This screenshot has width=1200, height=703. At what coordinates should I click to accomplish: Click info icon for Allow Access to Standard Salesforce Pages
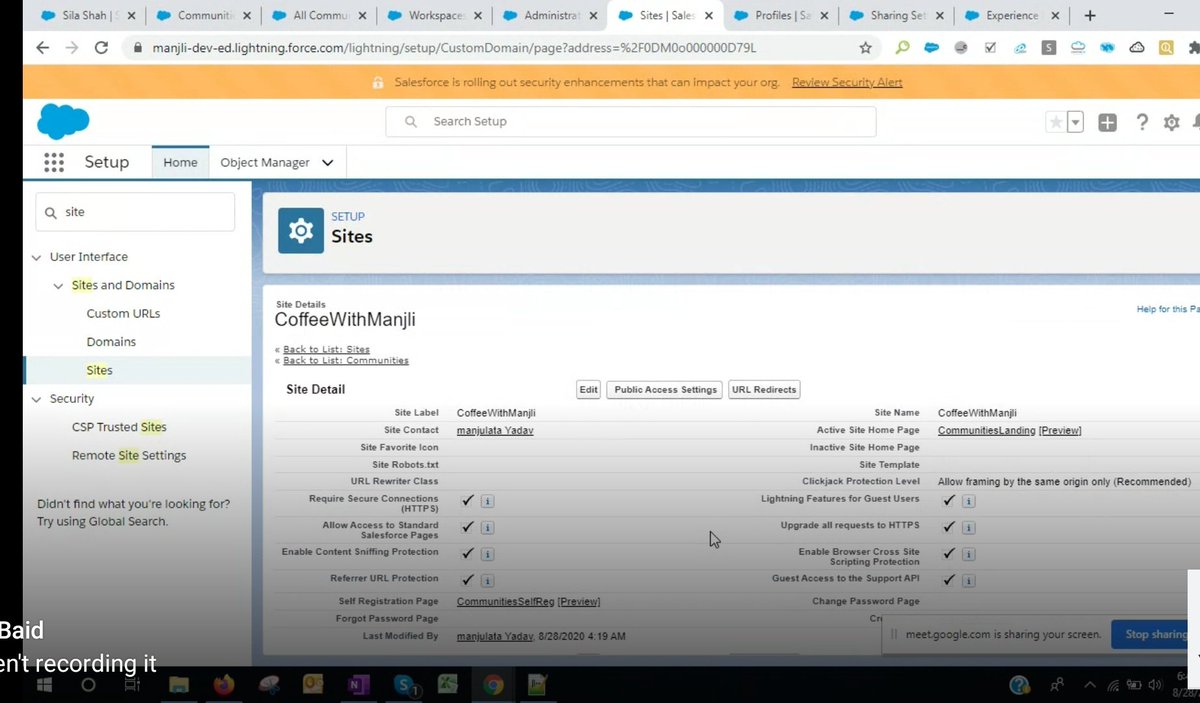tap(487, 528)
